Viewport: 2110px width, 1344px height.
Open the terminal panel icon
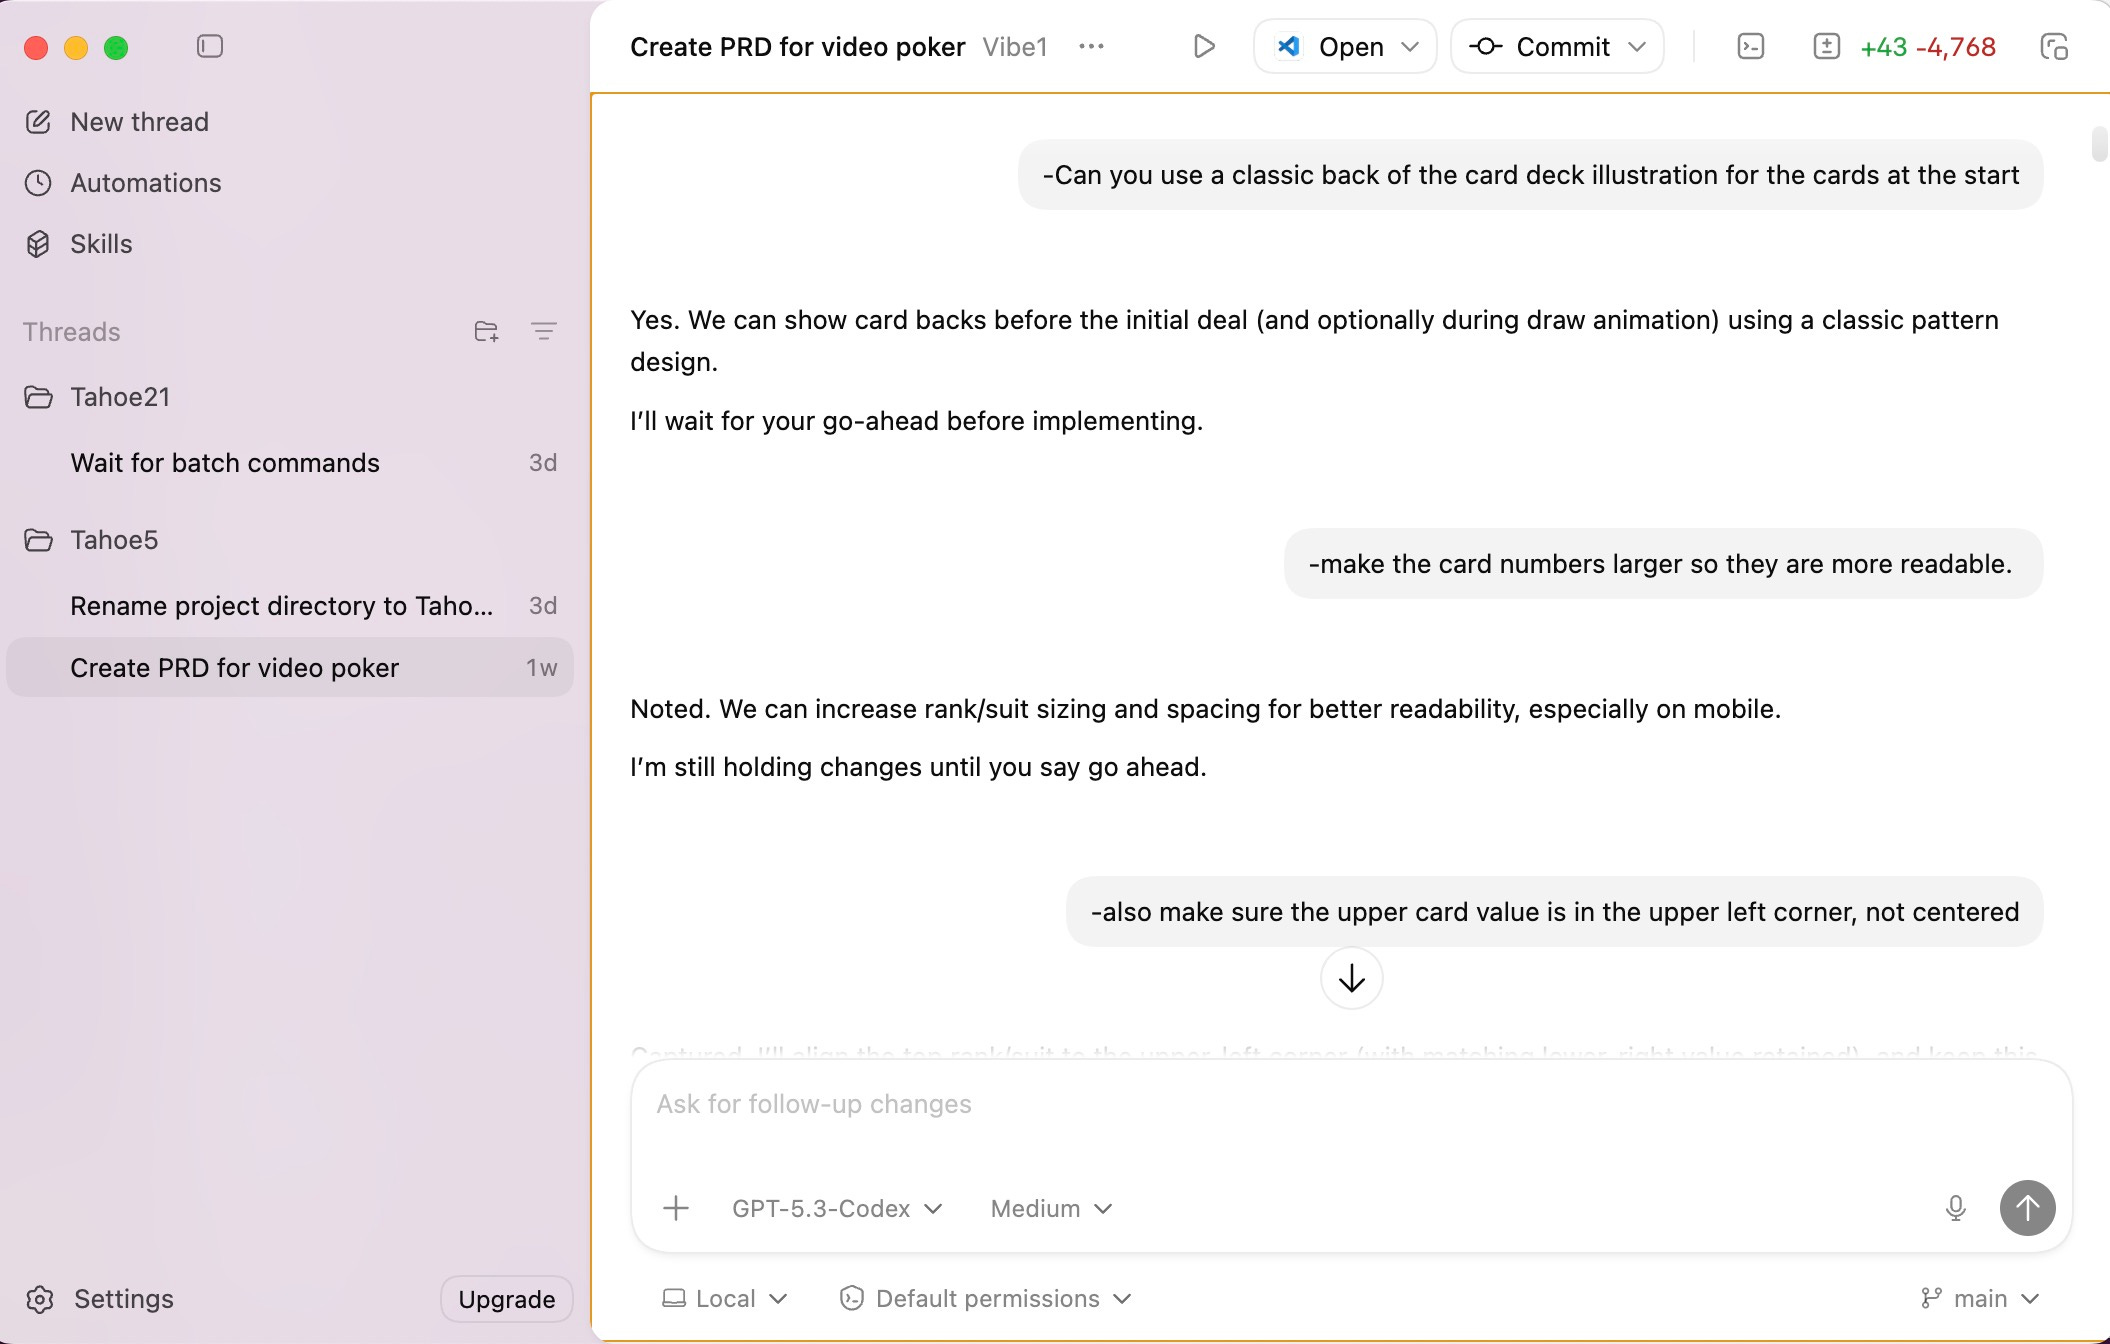pyautogui.click(x=1751, y=47)
